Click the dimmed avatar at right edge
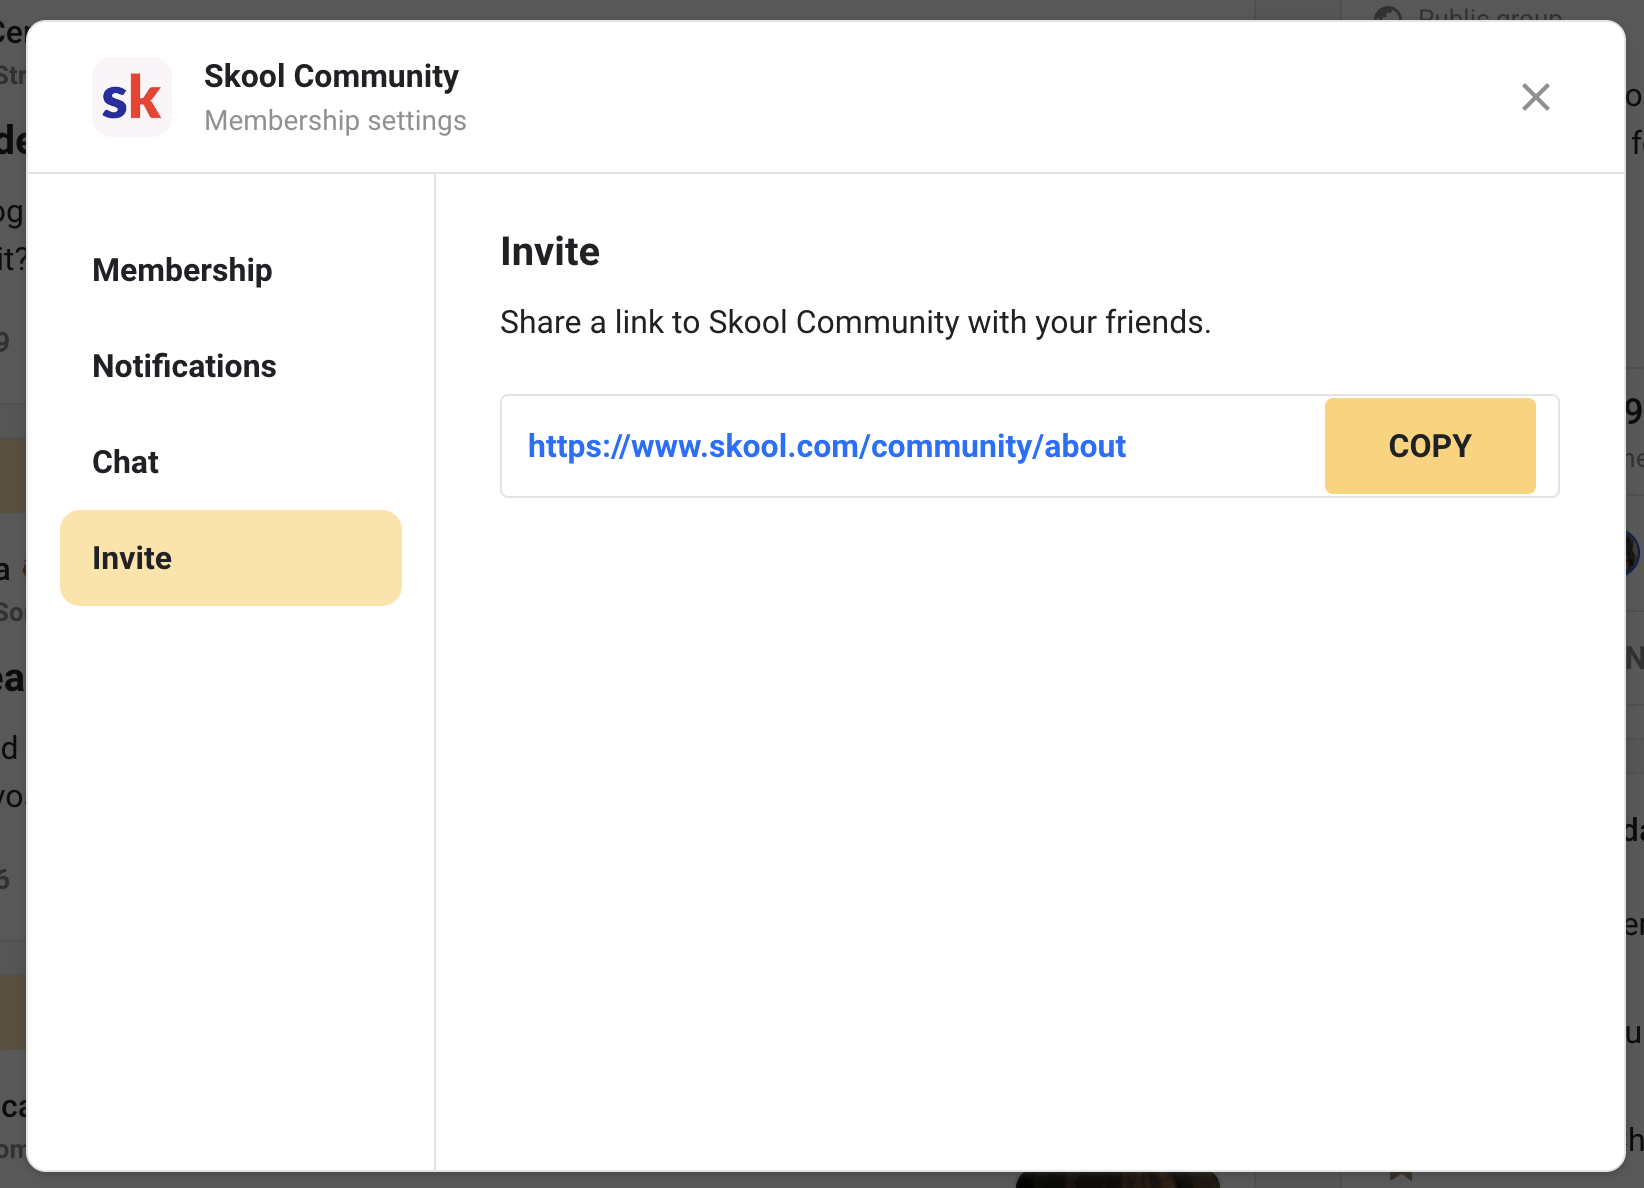 pyautogui.click(x=1633, y=552)
